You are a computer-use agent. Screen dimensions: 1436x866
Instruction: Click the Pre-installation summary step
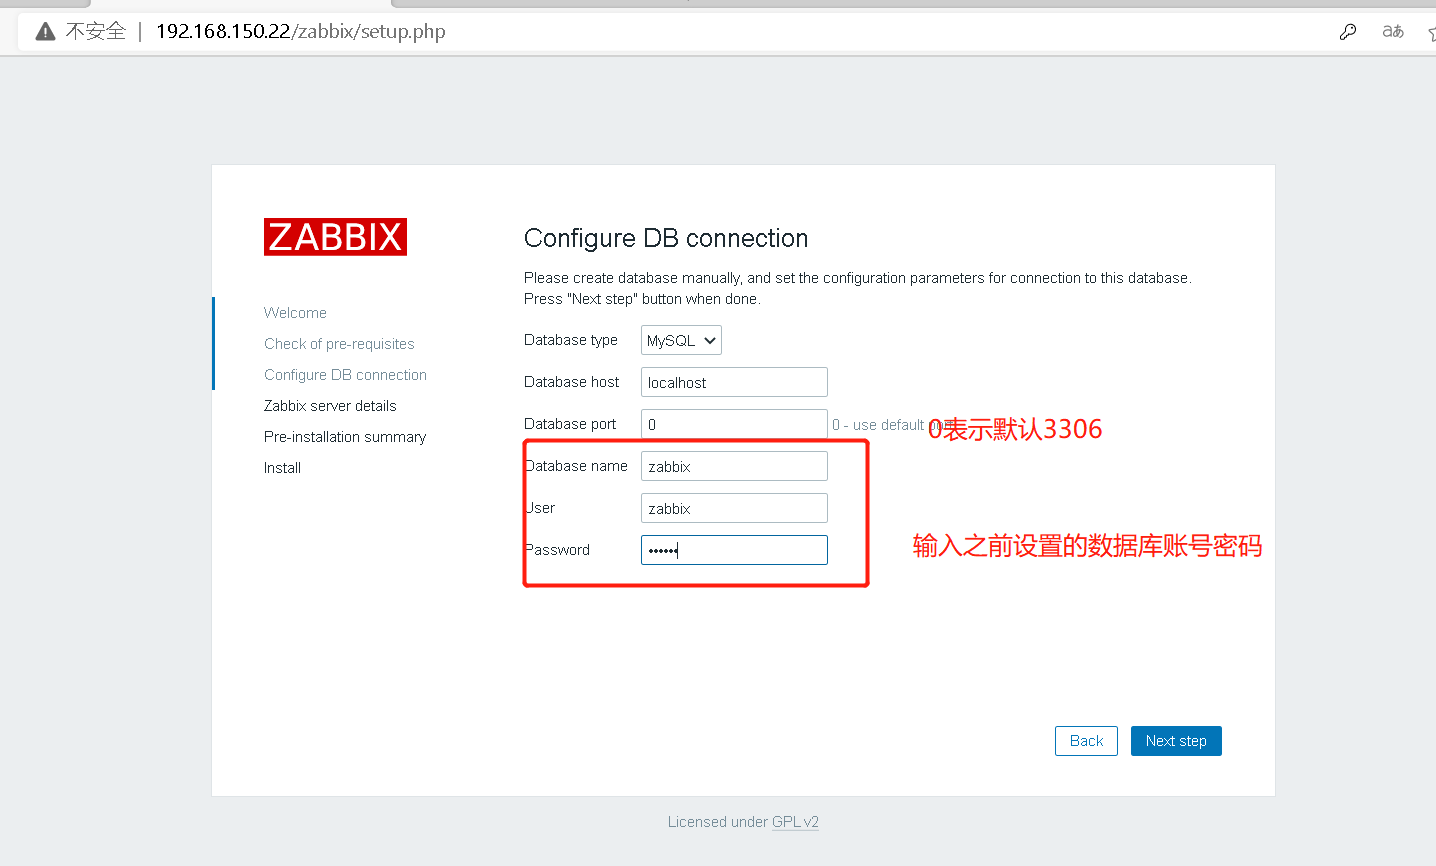point(344,436)
